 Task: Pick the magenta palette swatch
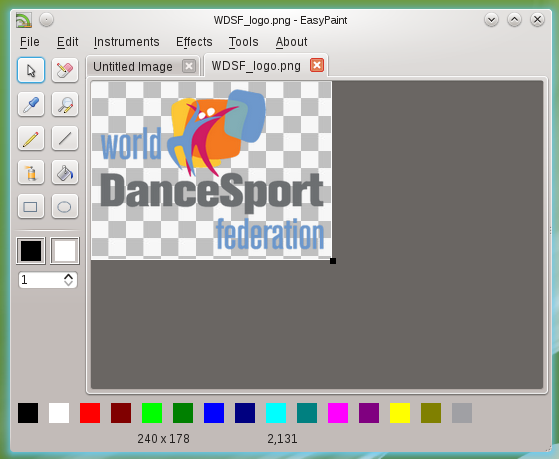pos(338,413)
